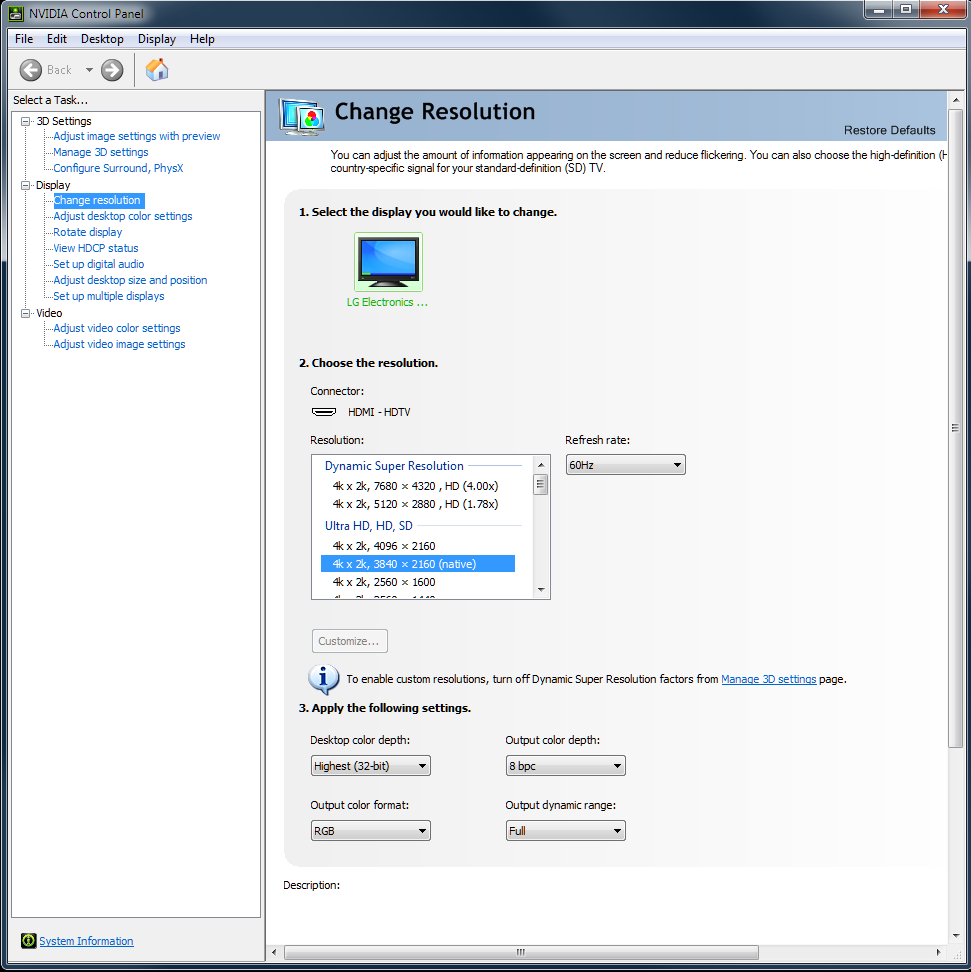
Task: Click main panel scroll down arrow
Action: click(x=955, y=935)
